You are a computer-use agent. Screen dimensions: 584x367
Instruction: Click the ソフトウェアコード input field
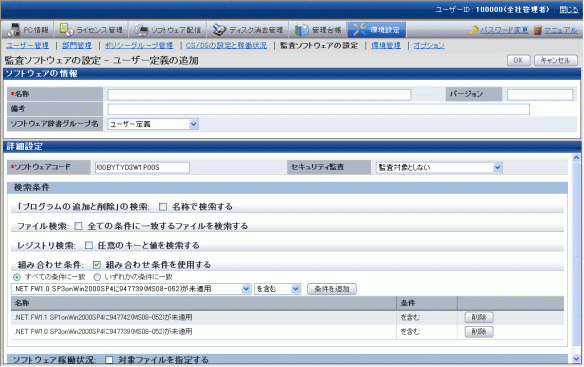pyautogui.click(x=142, y=168)
